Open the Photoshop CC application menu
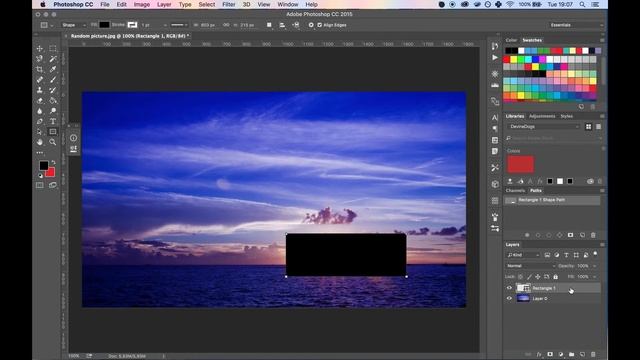The image size is (640, 360). point(73,4)
